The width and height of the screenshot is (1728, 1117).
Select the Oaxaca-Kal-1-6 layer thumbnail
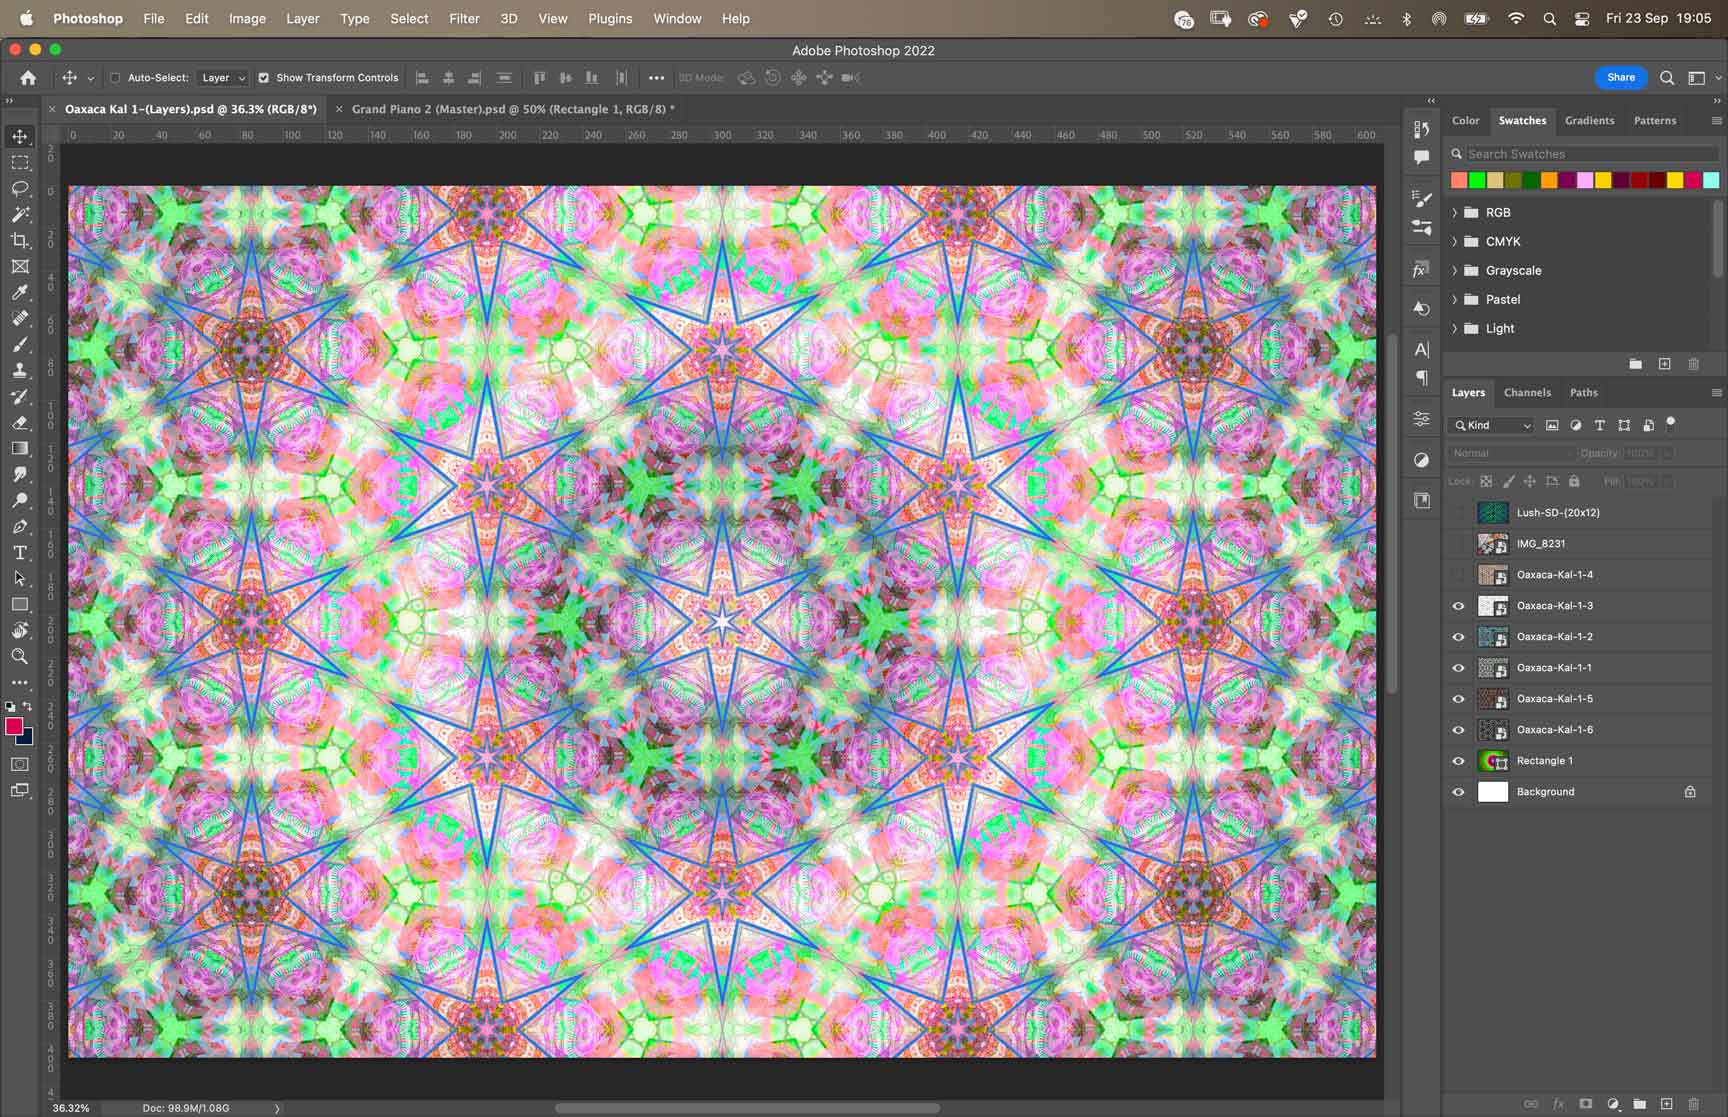point(1493,730)
